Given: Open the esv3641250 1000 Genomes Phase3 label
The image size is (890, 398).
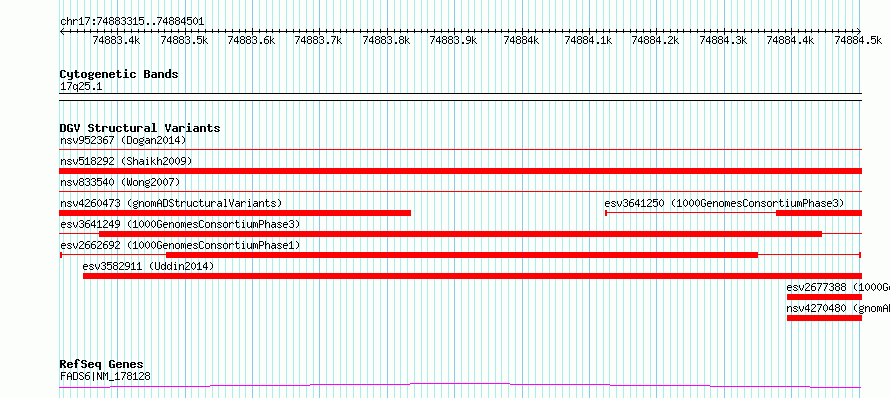Looking at the screenshot, I should [724, 203].
